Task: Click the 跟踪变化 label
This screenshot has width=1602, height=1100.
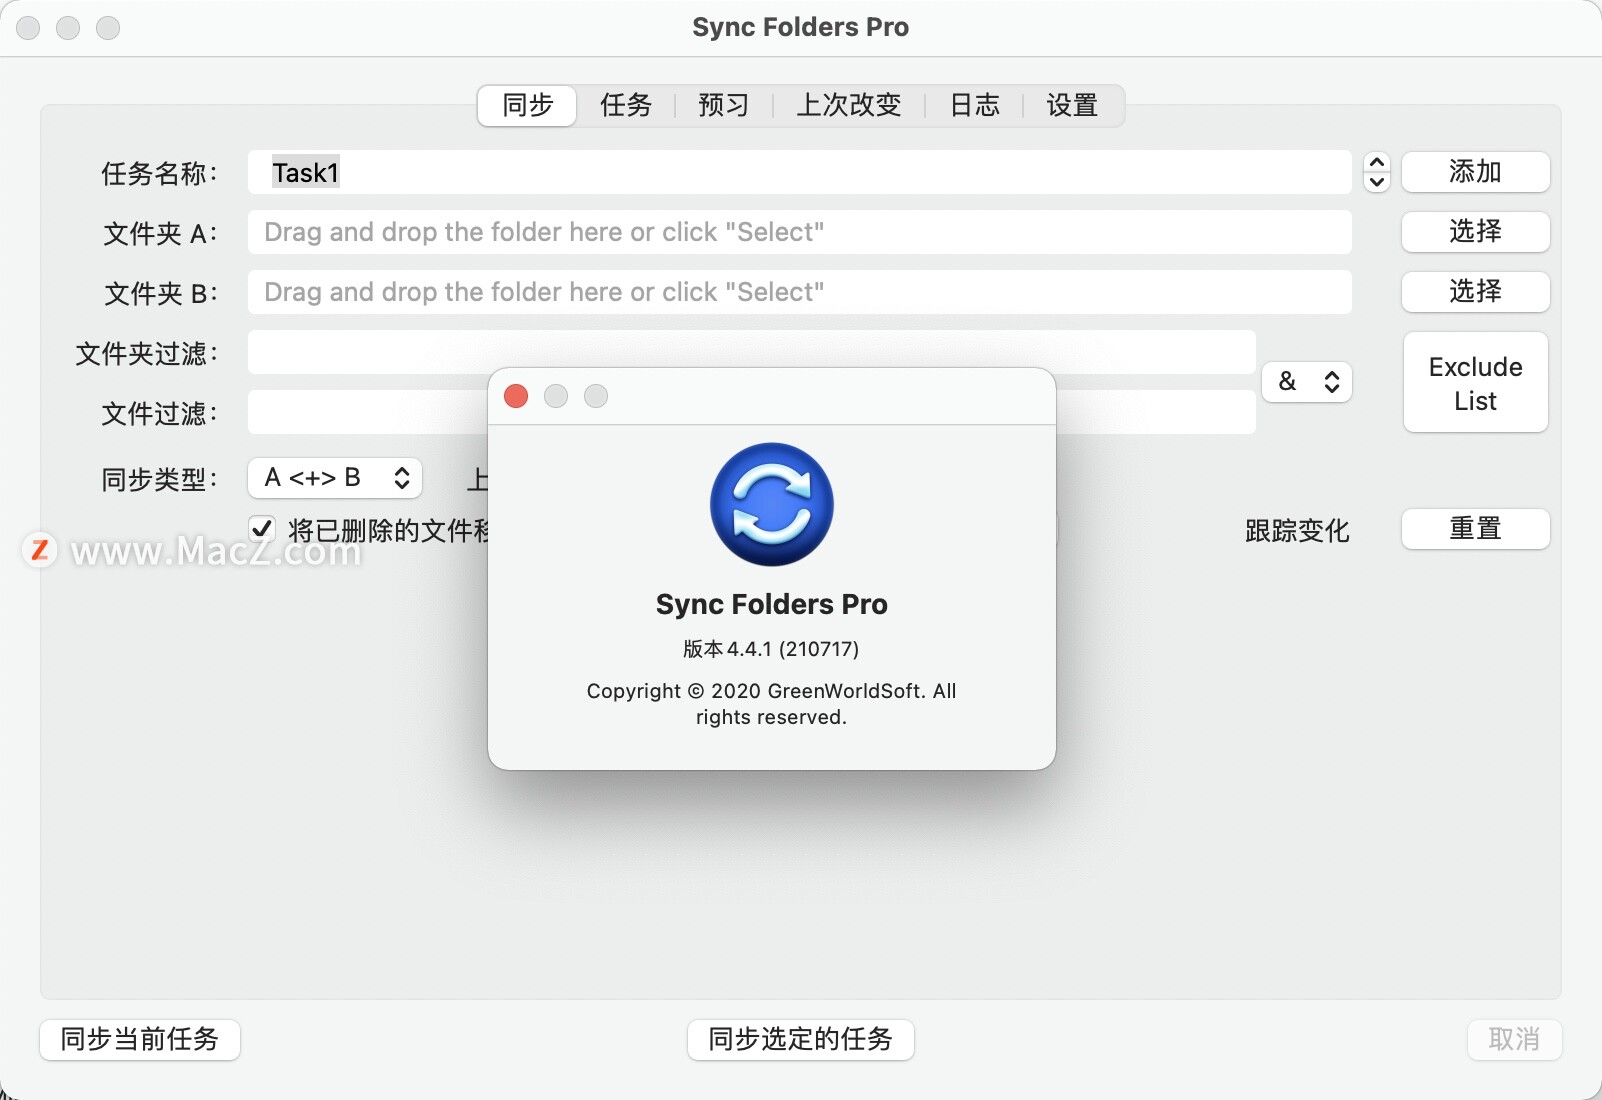Action: point(1297,530)
